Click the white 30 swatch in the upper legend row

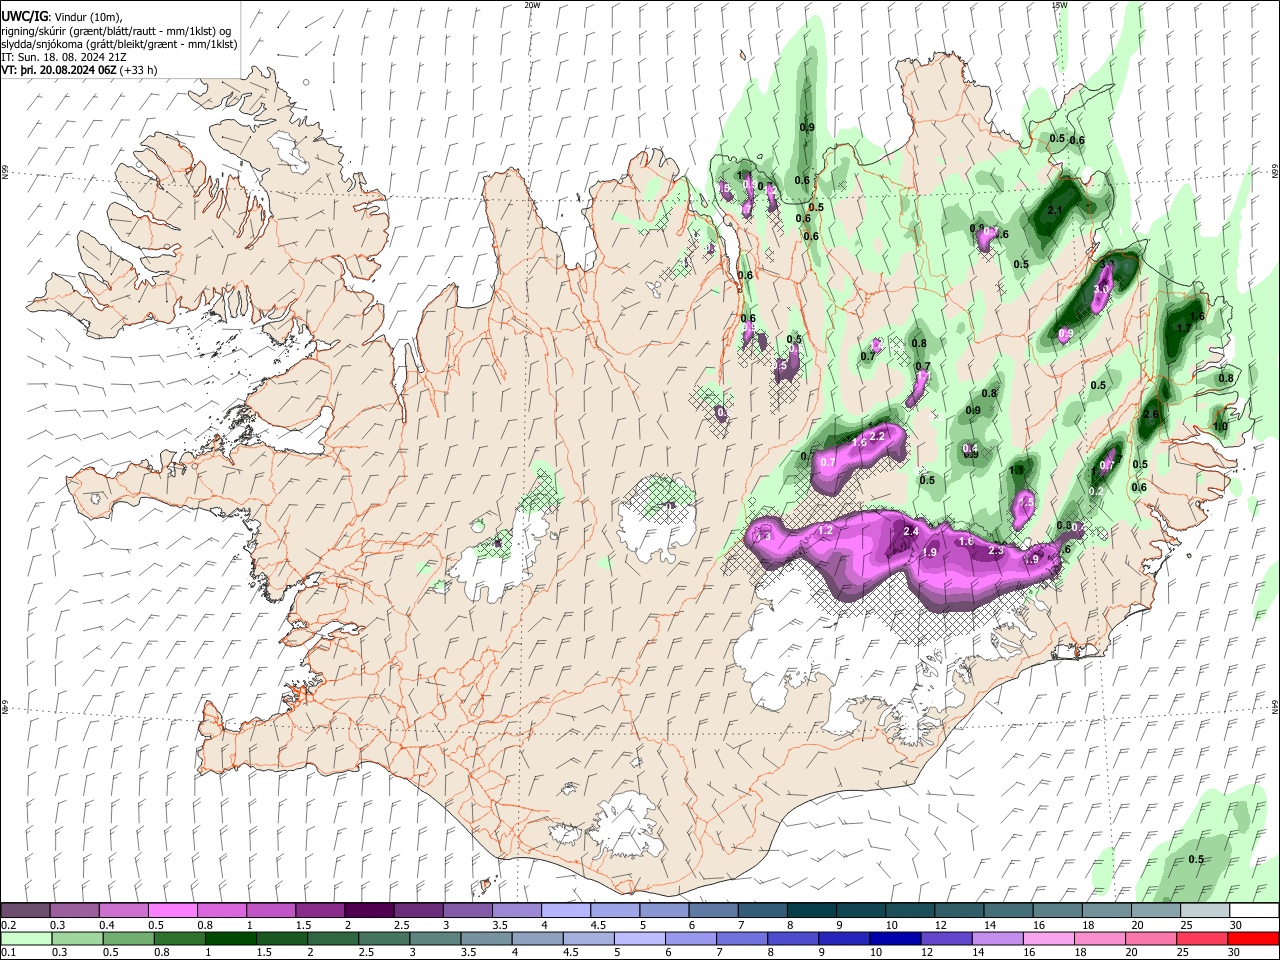[1254, 911]
